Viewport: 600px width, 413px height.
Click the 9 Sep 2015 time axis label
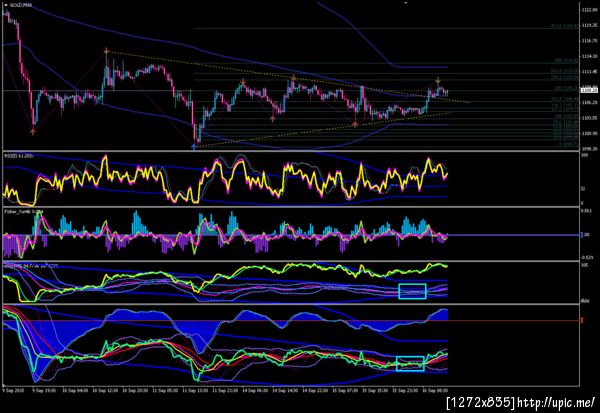point(13,391)
